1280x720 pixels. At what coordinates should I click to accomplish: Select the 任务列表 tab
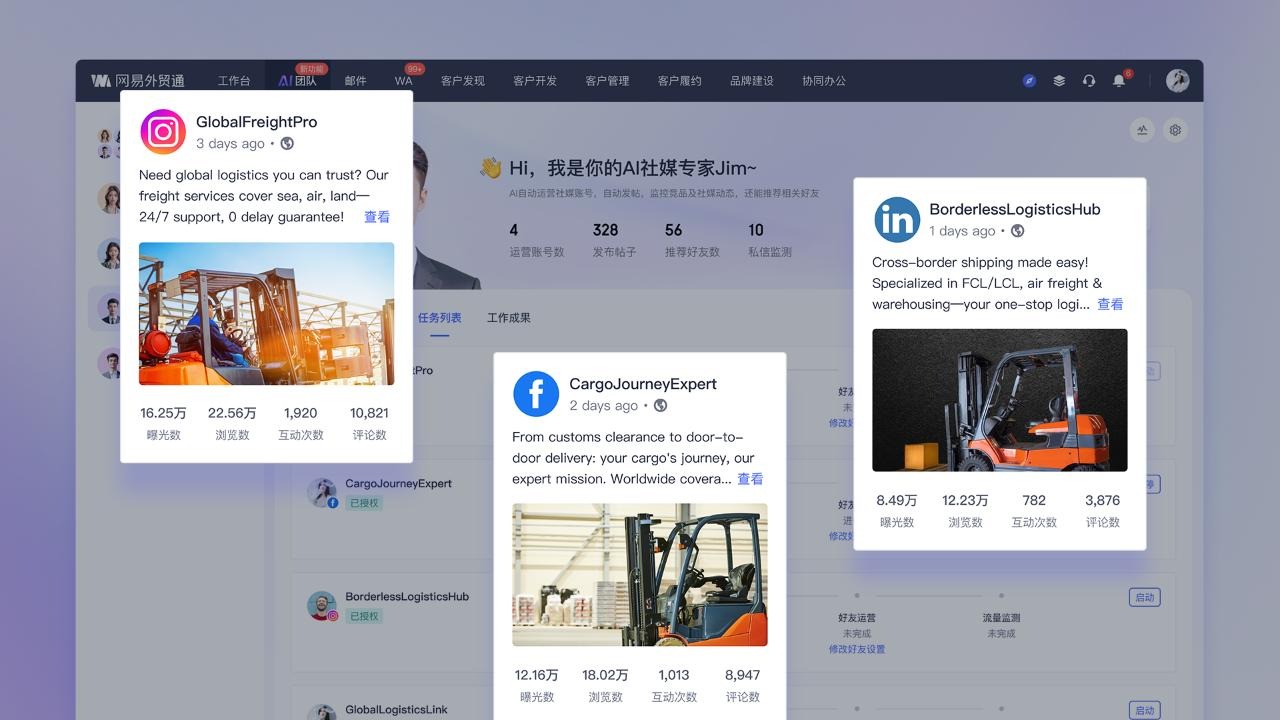pyautogui.click(x=439, y=318)
